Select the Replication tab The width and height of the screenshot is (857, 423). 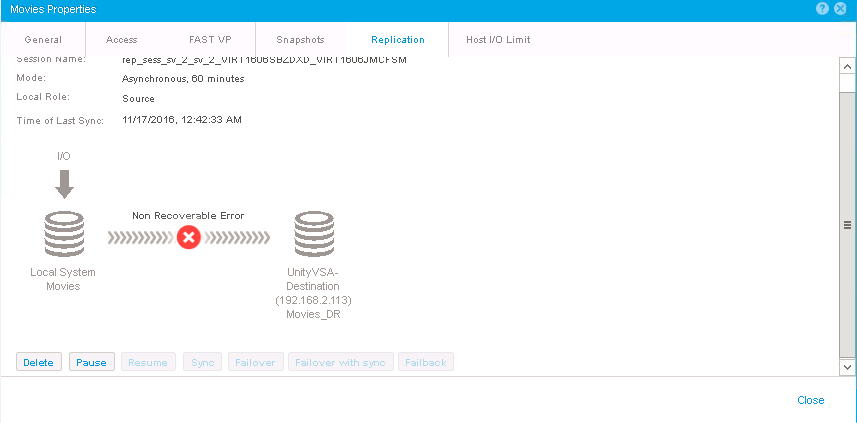coord(397,40)
